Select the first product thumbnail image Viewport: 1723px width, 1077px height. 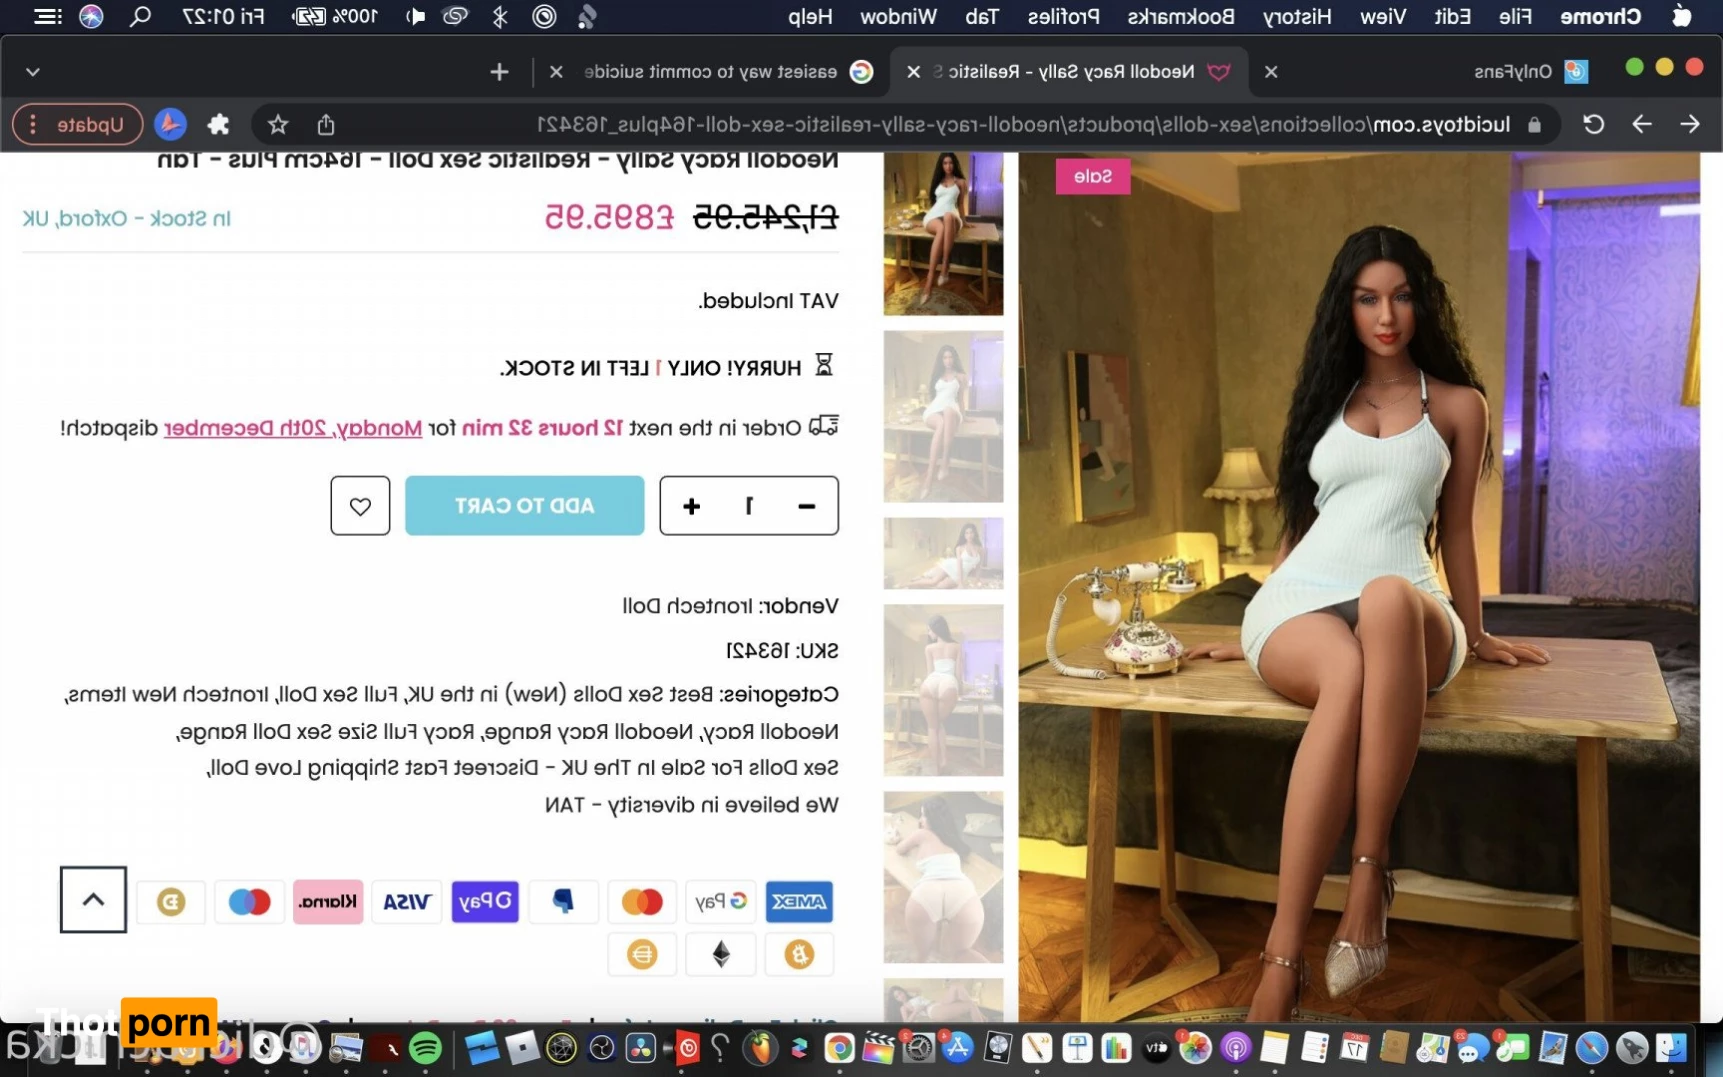(x=943, y=234)
